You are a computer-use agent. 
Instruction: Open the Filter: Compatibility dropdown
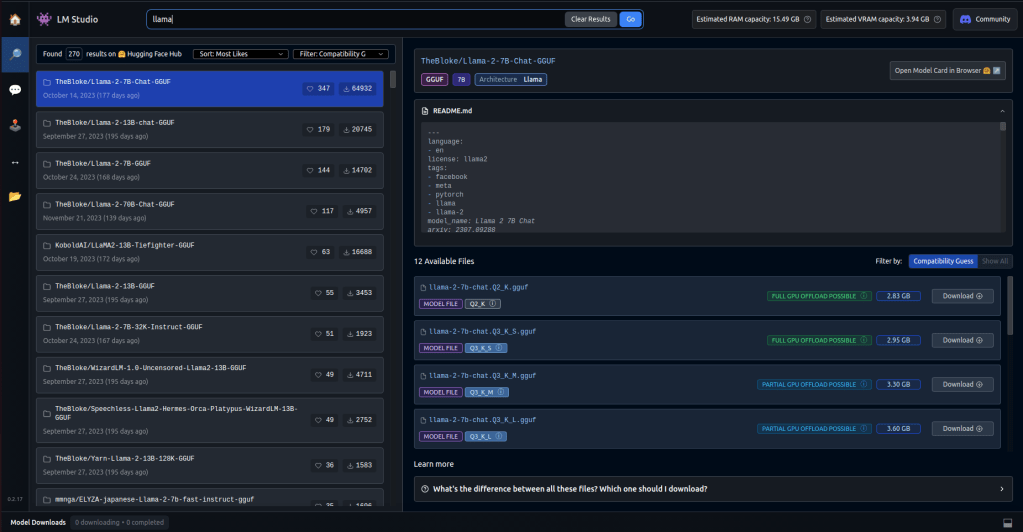pos(341,54)
